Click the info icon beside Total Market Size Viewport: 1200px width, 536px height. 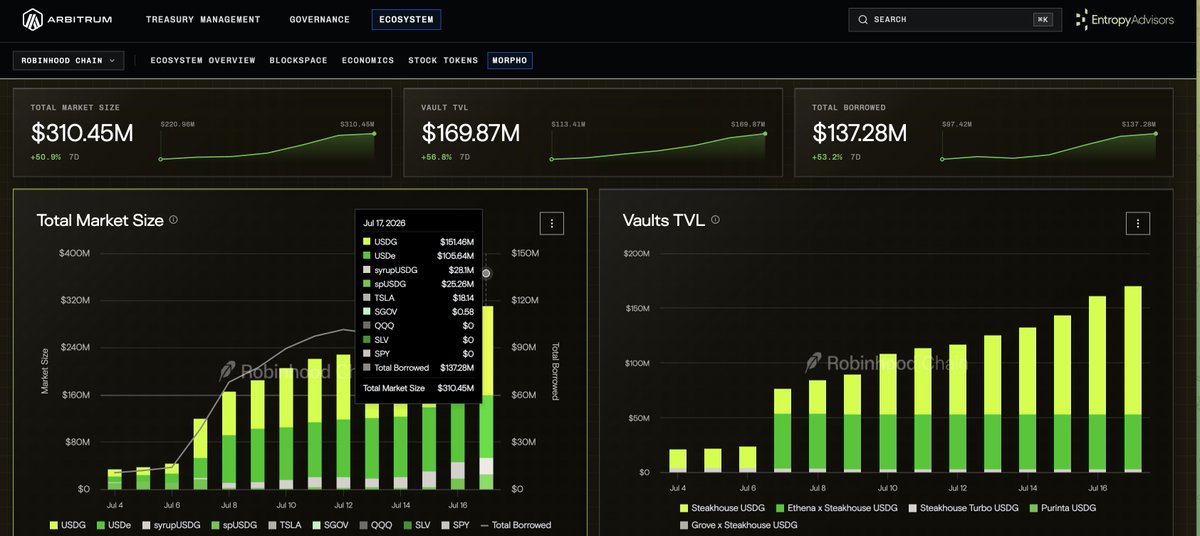point(174,220)
